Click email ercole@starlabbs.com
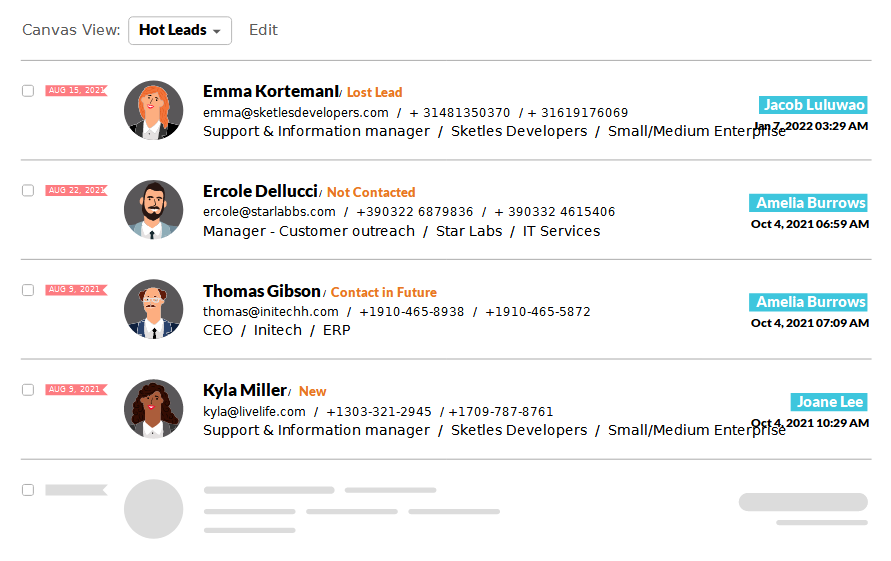 click(269, 212)
